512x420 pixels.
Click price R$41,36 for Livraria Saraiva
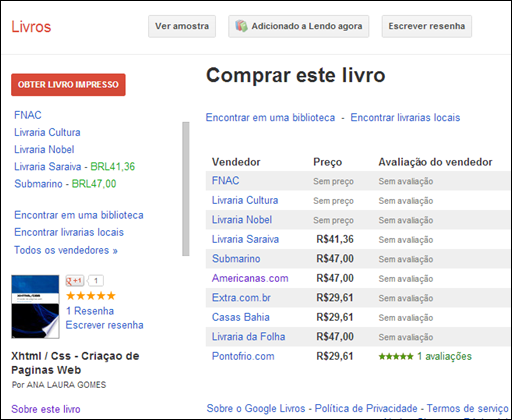[335, 239]
